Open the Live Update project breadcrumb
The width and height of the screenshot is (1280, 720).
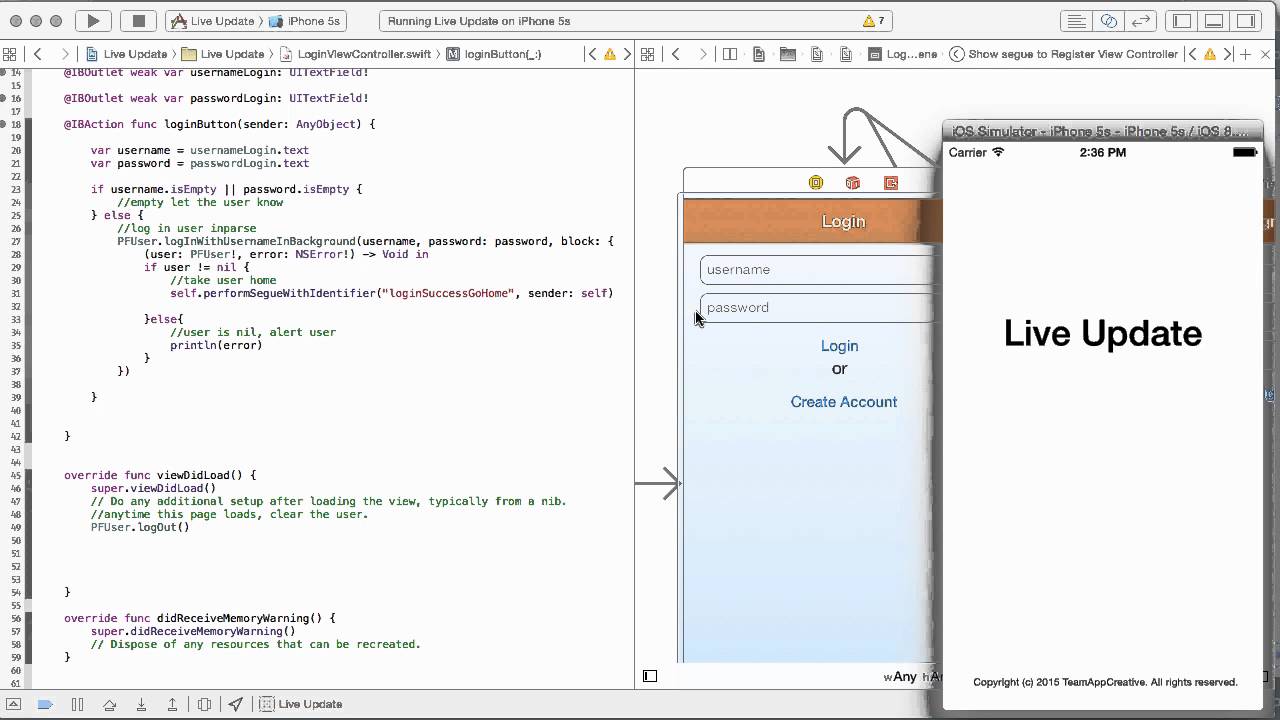coord(127,54)
